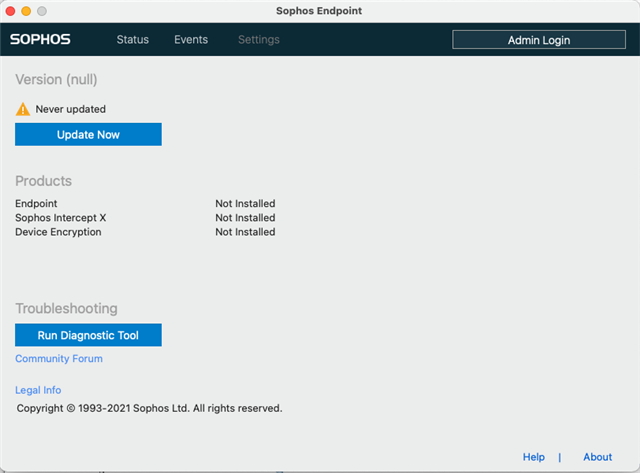Open the Help link

[534, 457]
